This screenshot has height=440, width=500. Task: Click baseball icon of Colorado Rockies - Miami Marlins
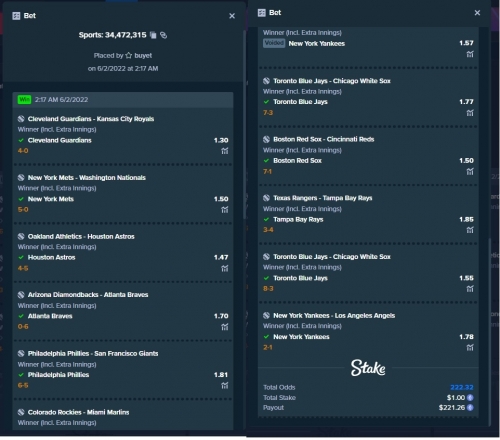coord(21,412)
